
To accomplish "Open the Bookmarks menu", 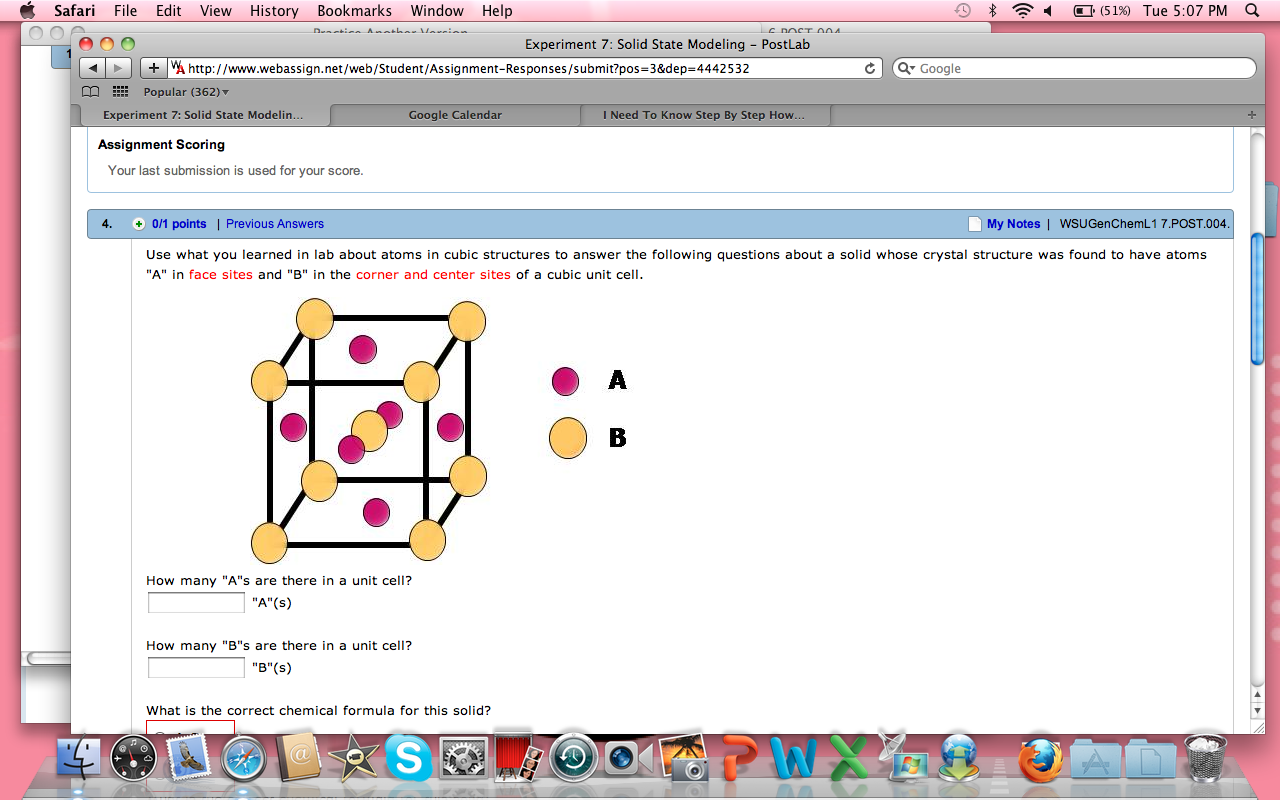I will (354, 11).
